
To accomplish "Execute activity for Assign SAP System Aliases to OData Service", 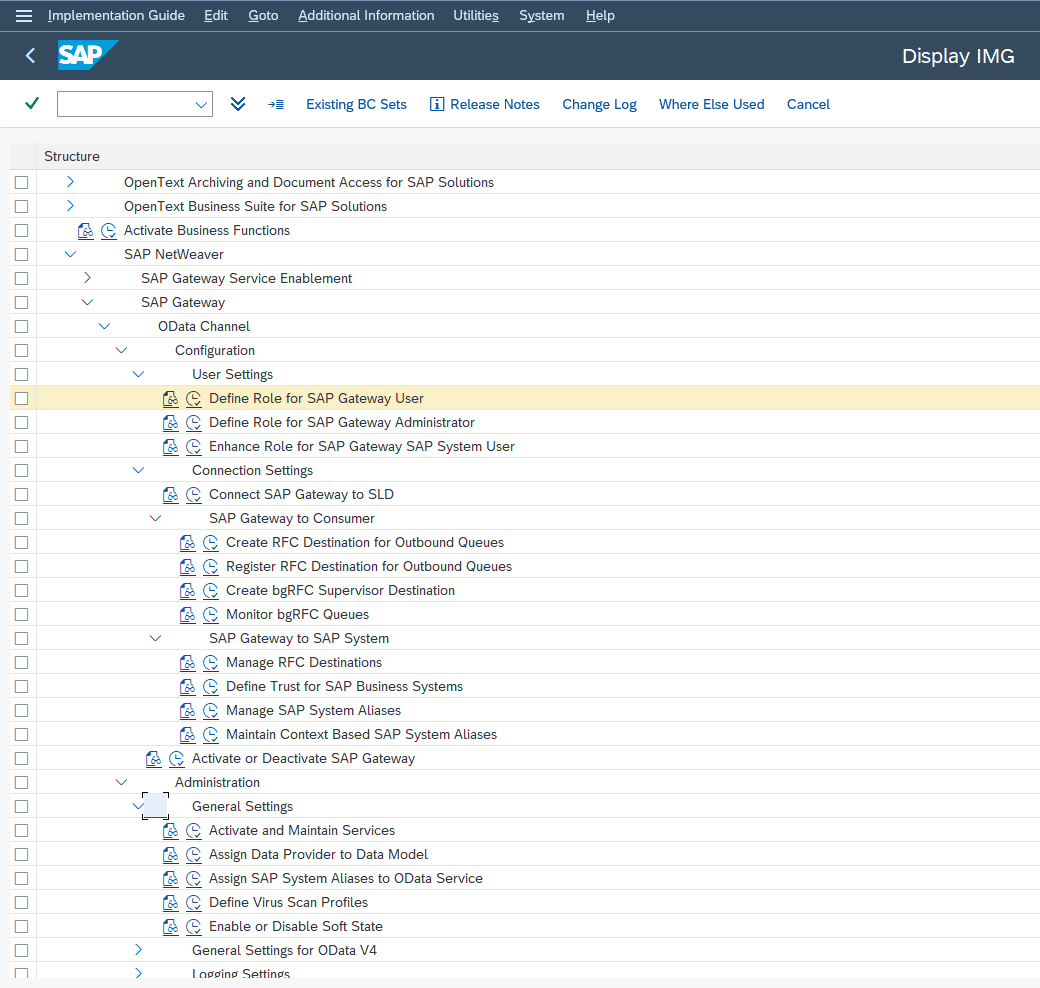I will click(194, 879).
